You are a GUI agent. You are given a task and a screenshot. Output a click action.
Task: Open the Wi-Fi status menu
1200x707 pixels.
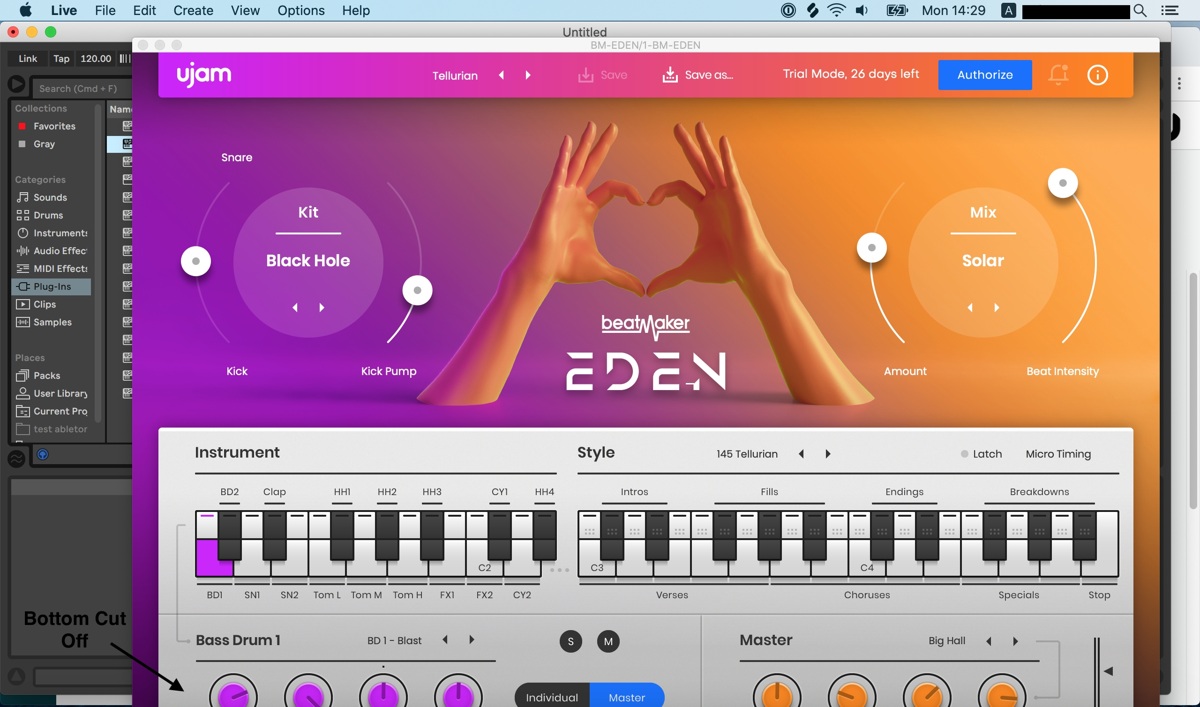tap(836, 10)
